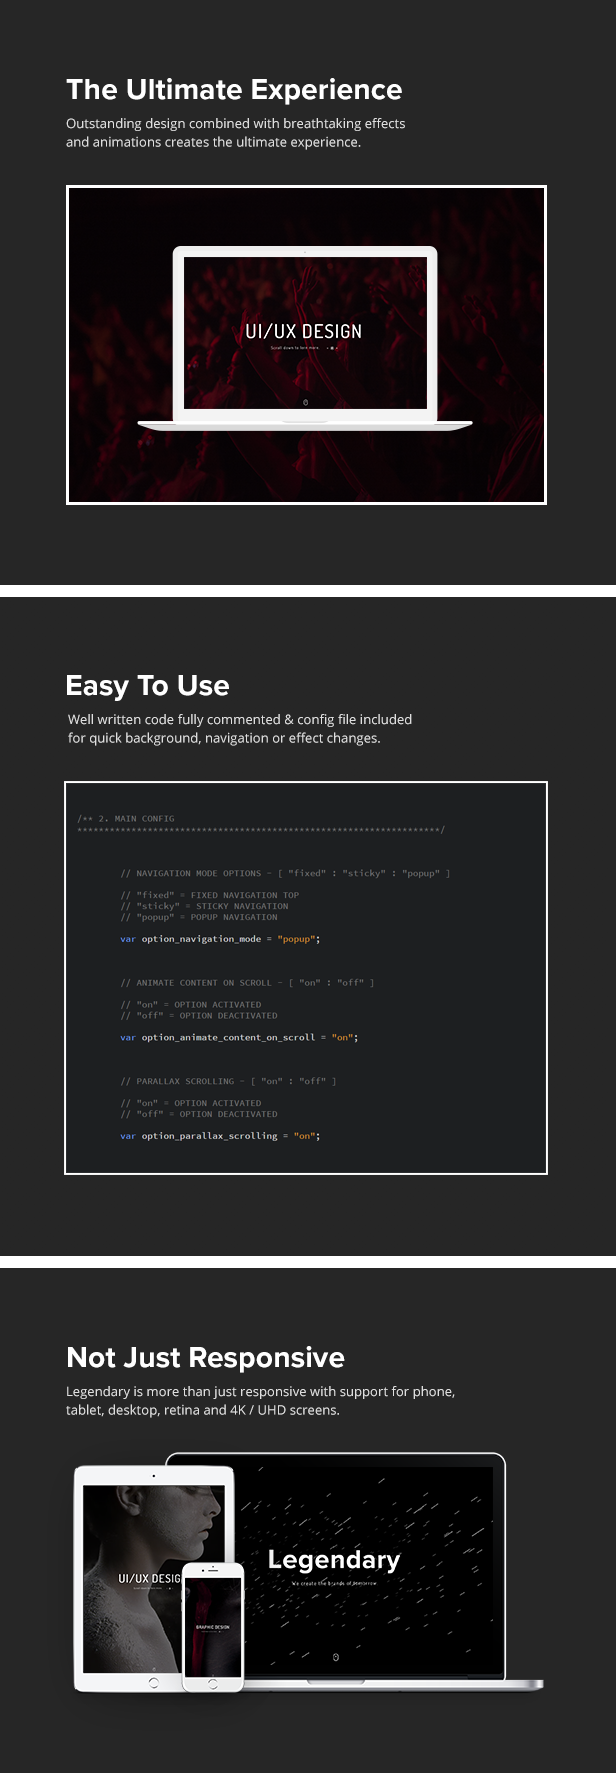Screen dimensions: 616x1773
Task: Click the "// NAVIGATION MODE OPTIONS" comment line
Action: tap(285, 873)
